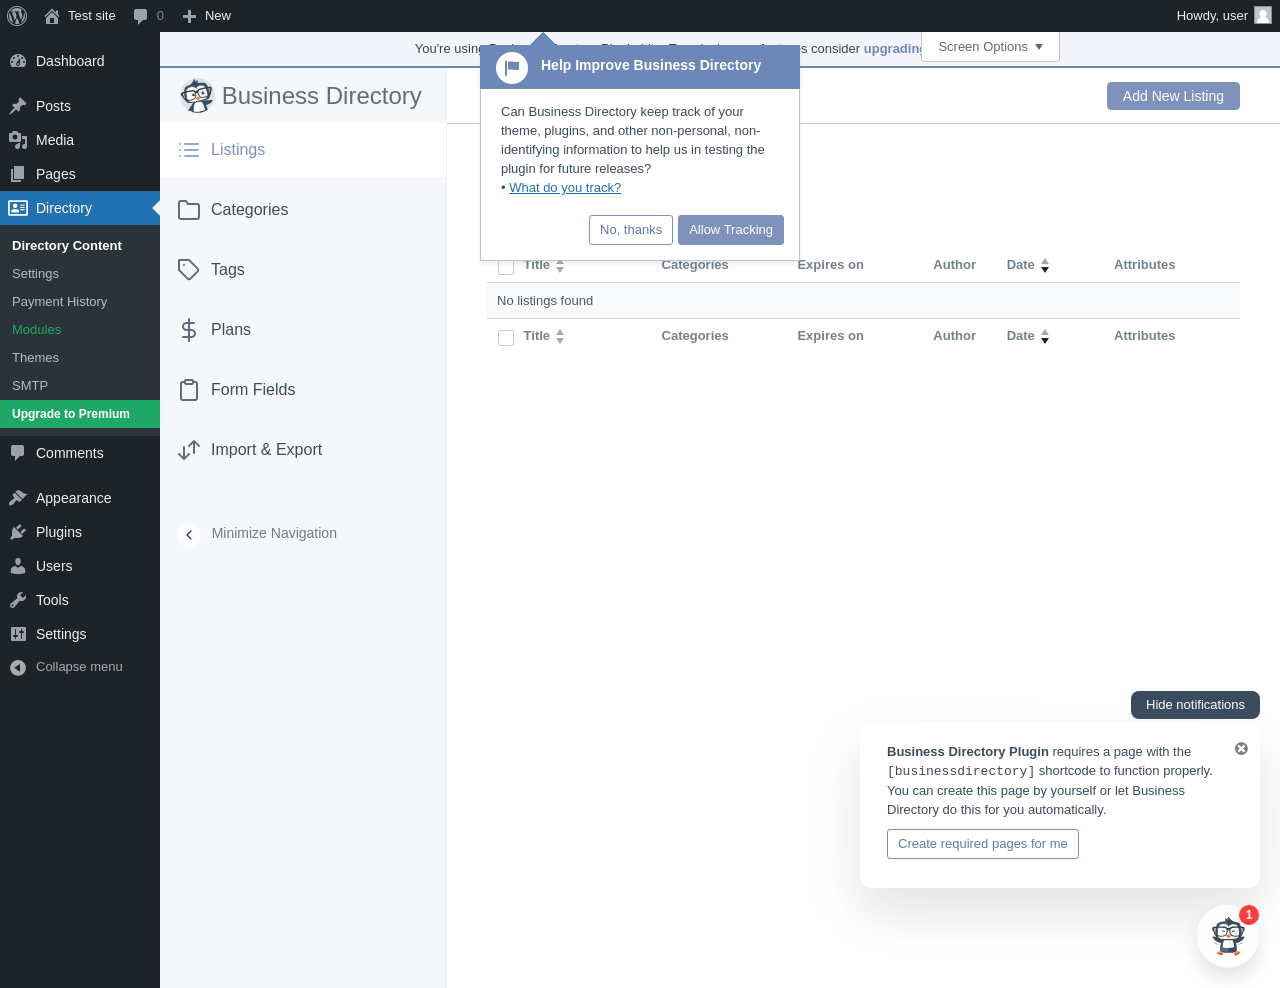This screenshot has width=1280, height=988.
Task: Open the comments bubble in admin bar
Action: click(148, 16)
